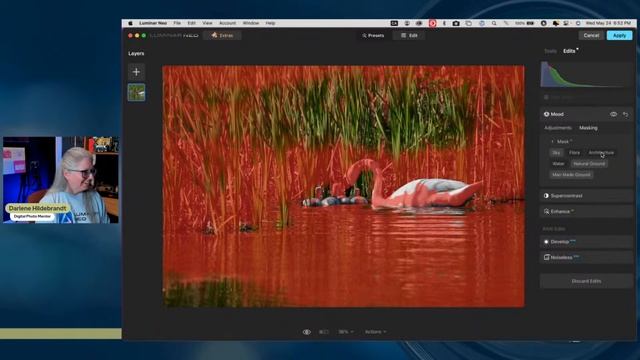Image resolution: width=640 pixels, height=360 pixels.
Task: Open the Luminar Neo app menu
Action: 153,23
